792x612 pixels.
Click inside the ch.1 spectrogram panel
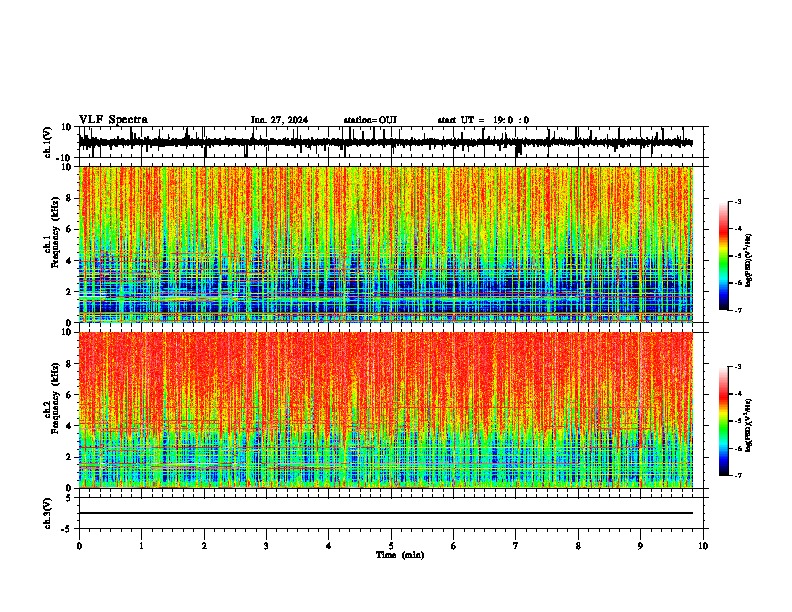coord(386,244)
